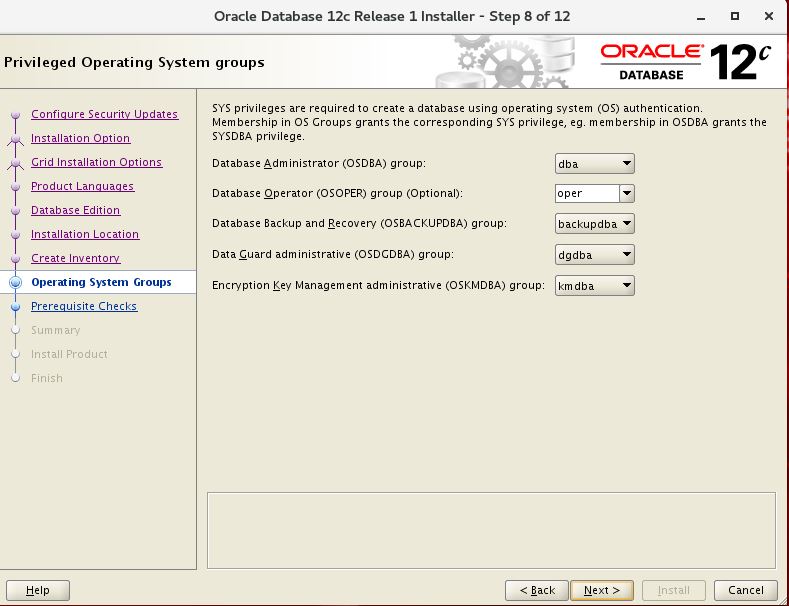
Task: Open the OSDGDBA dropdown showing dgdba
Action: point(594,255)
